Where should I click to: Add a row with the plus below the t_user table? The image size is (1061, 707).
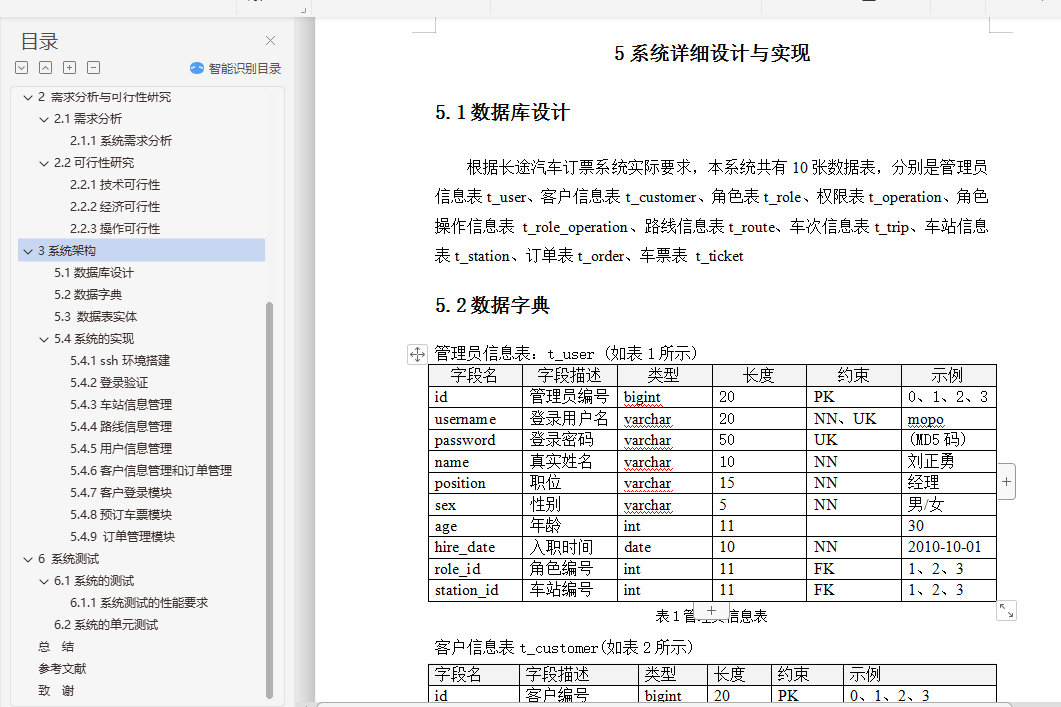pos(711,610)
